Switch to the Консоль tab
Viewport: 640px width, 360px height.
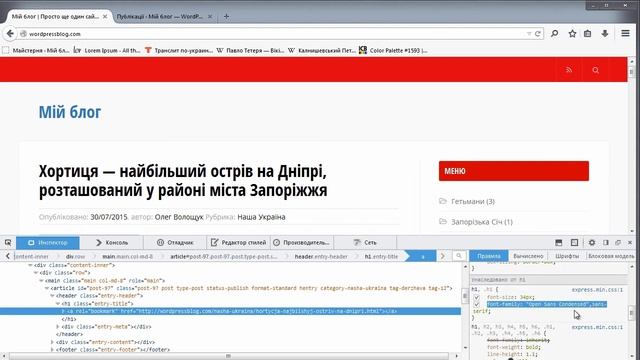pos(112,242)
